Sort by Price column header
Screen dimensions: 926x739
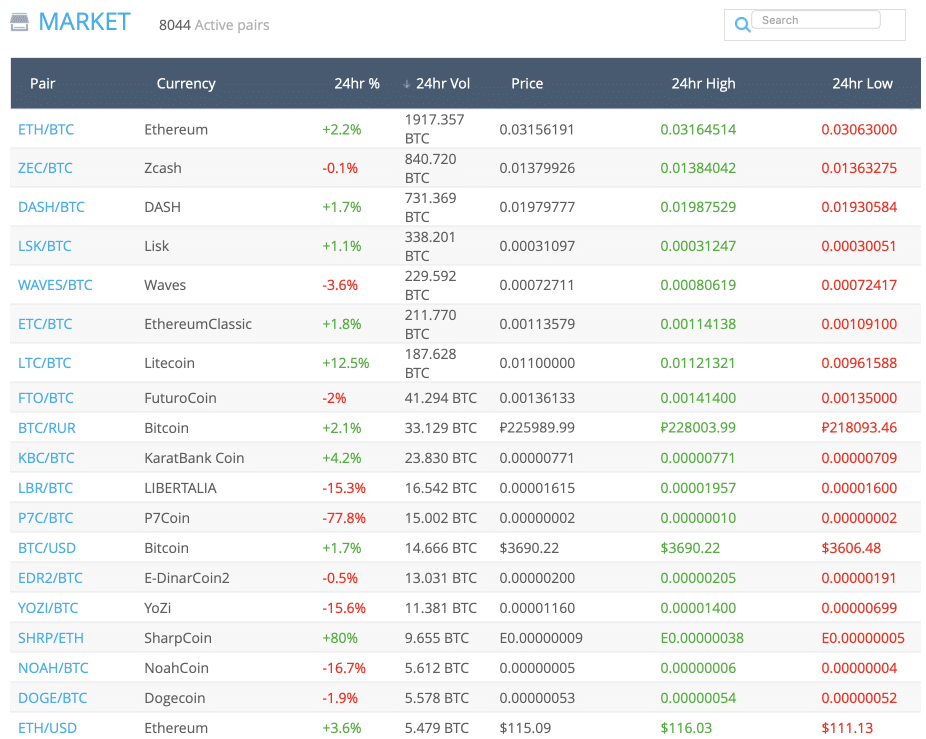pyautogui.click(x=527, y=83)
